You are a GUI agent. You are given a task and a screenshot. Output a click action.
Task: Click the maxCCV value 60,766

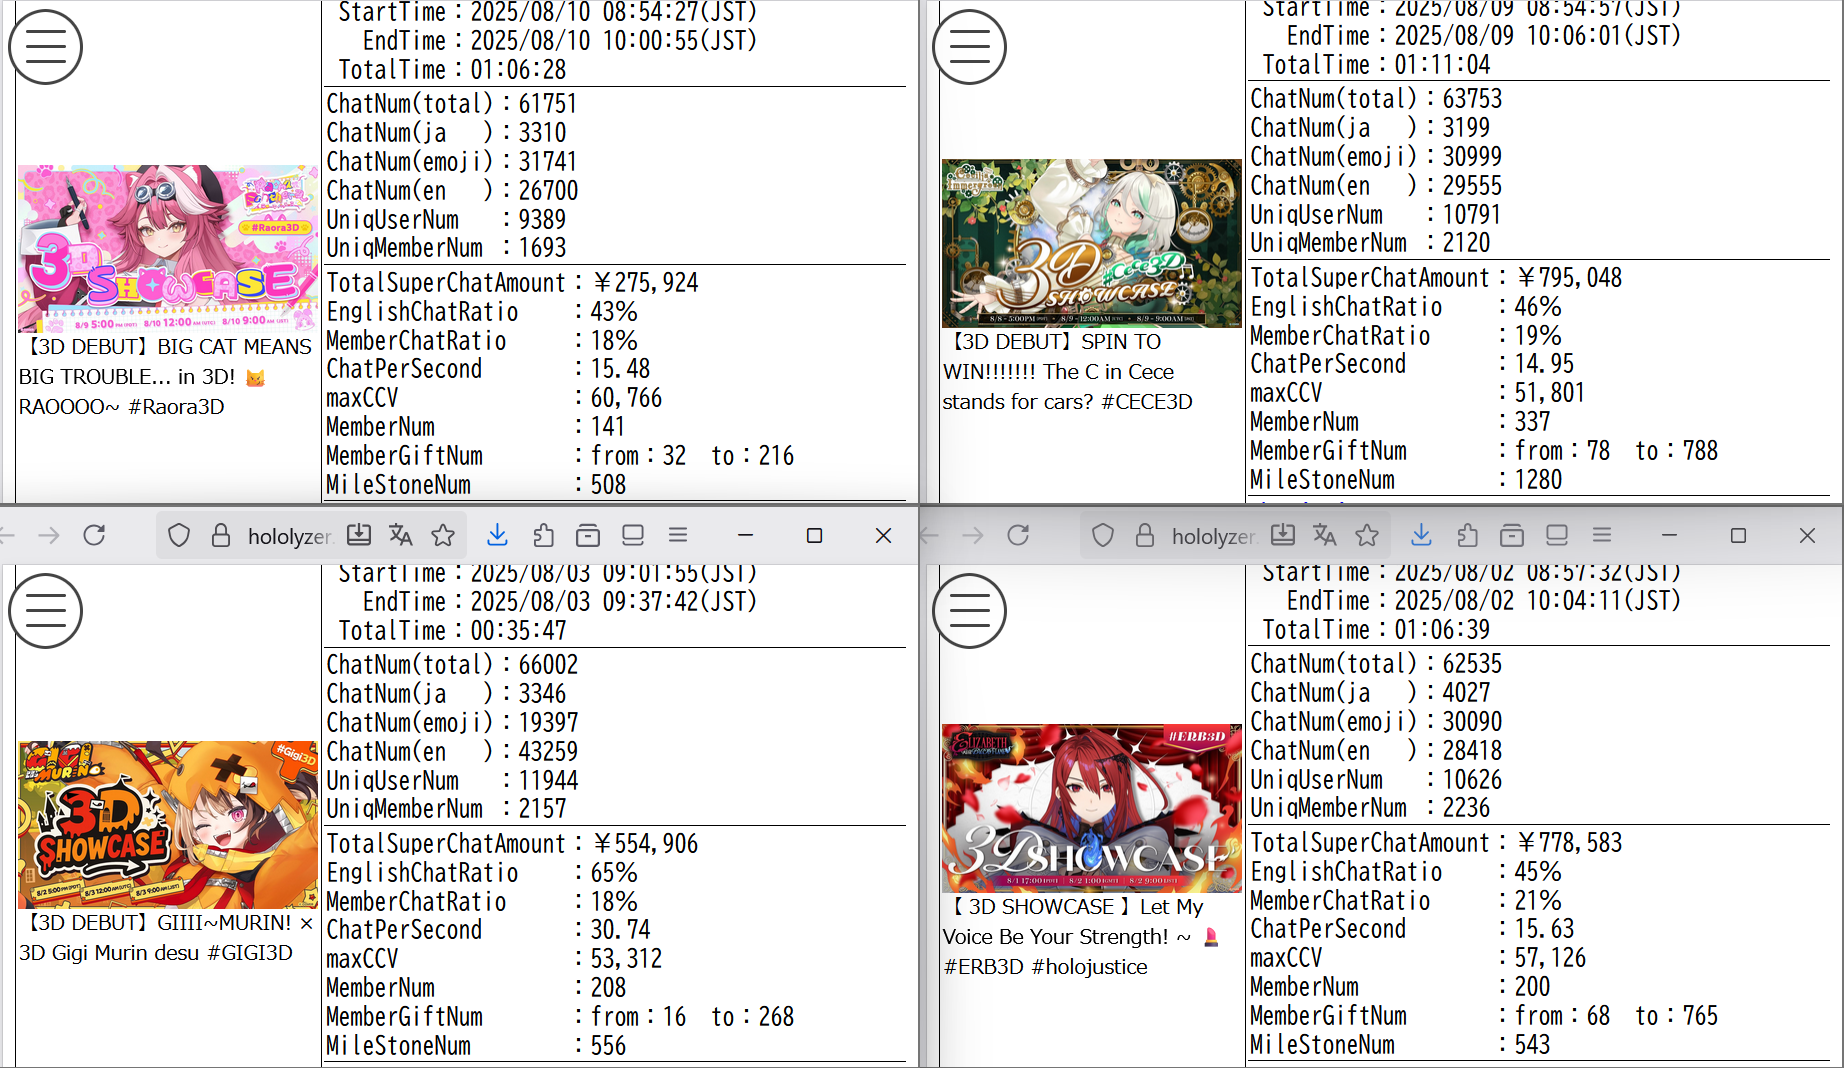pos(627,398)
